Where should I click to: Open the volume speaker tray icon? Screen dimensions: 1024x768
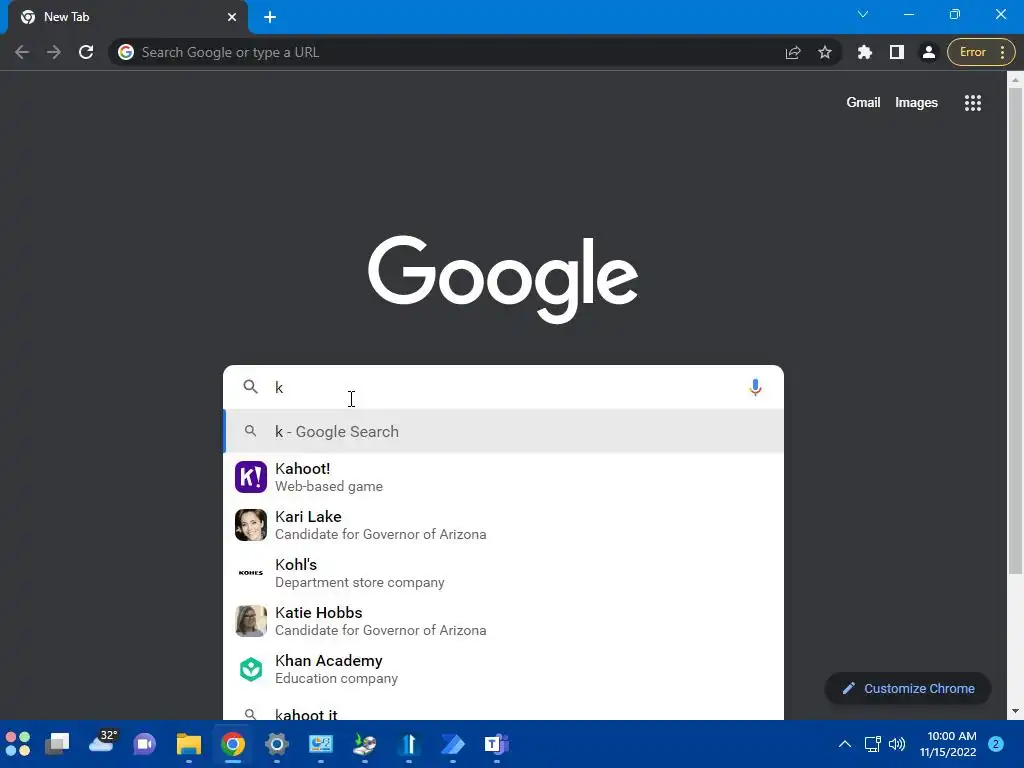[x=897, y=744]
